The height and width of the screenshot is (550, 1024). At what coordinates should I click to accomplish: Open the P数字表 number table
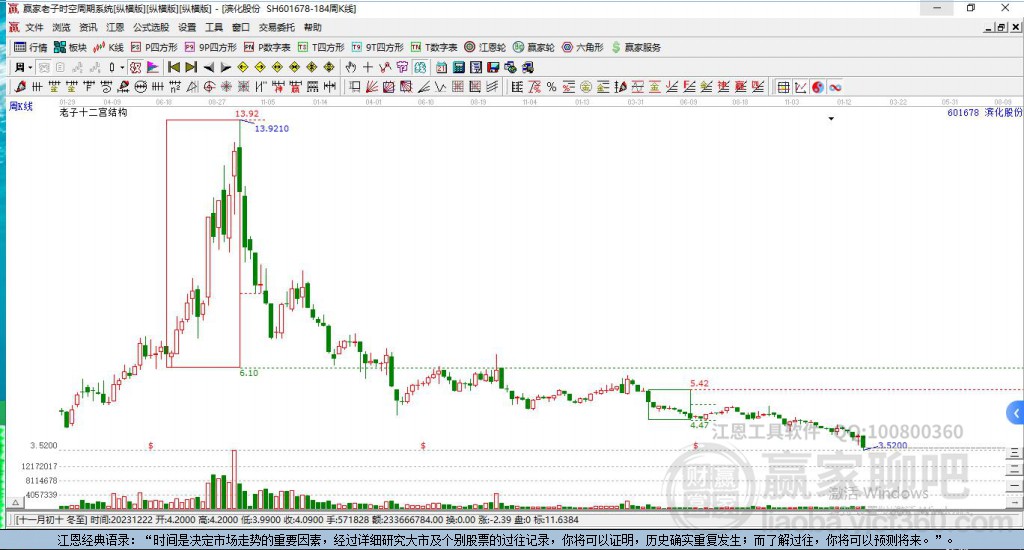coord(267,47)
